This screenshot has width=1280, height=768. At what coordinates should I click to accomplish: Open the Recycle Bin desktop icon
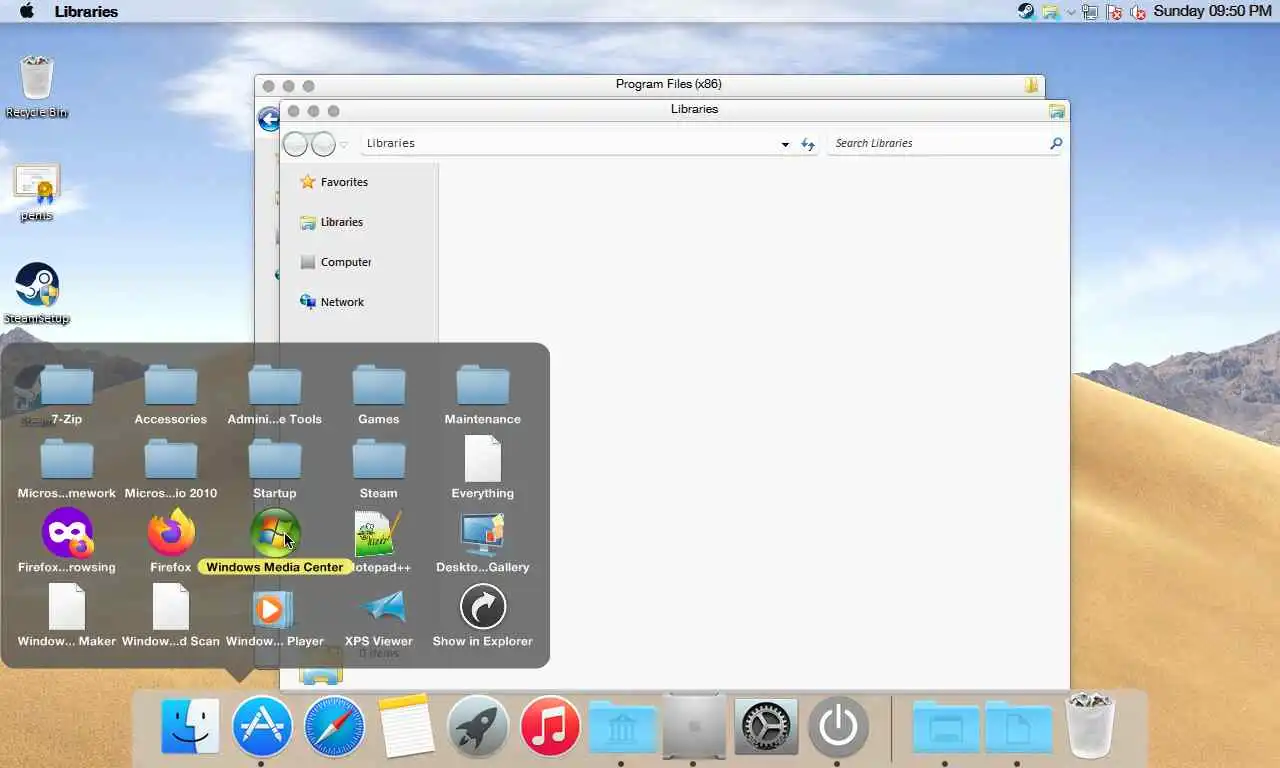tap(37, 87)
